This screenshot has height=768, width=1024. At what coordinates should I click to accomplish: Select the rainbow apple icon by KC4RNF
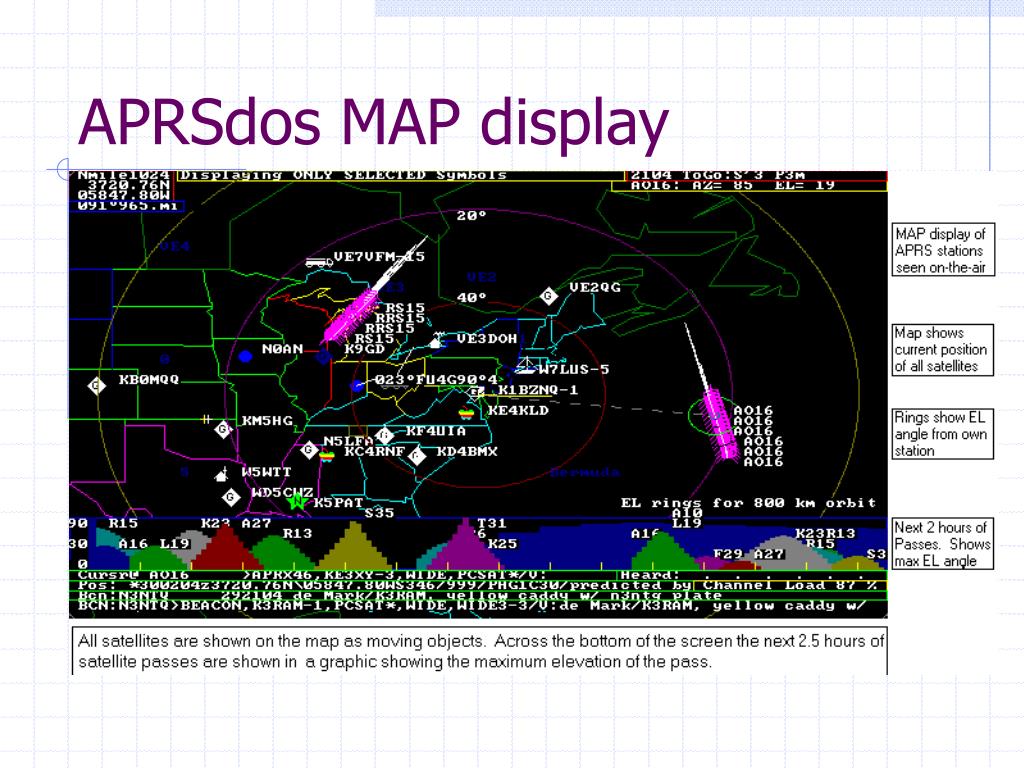327,455
